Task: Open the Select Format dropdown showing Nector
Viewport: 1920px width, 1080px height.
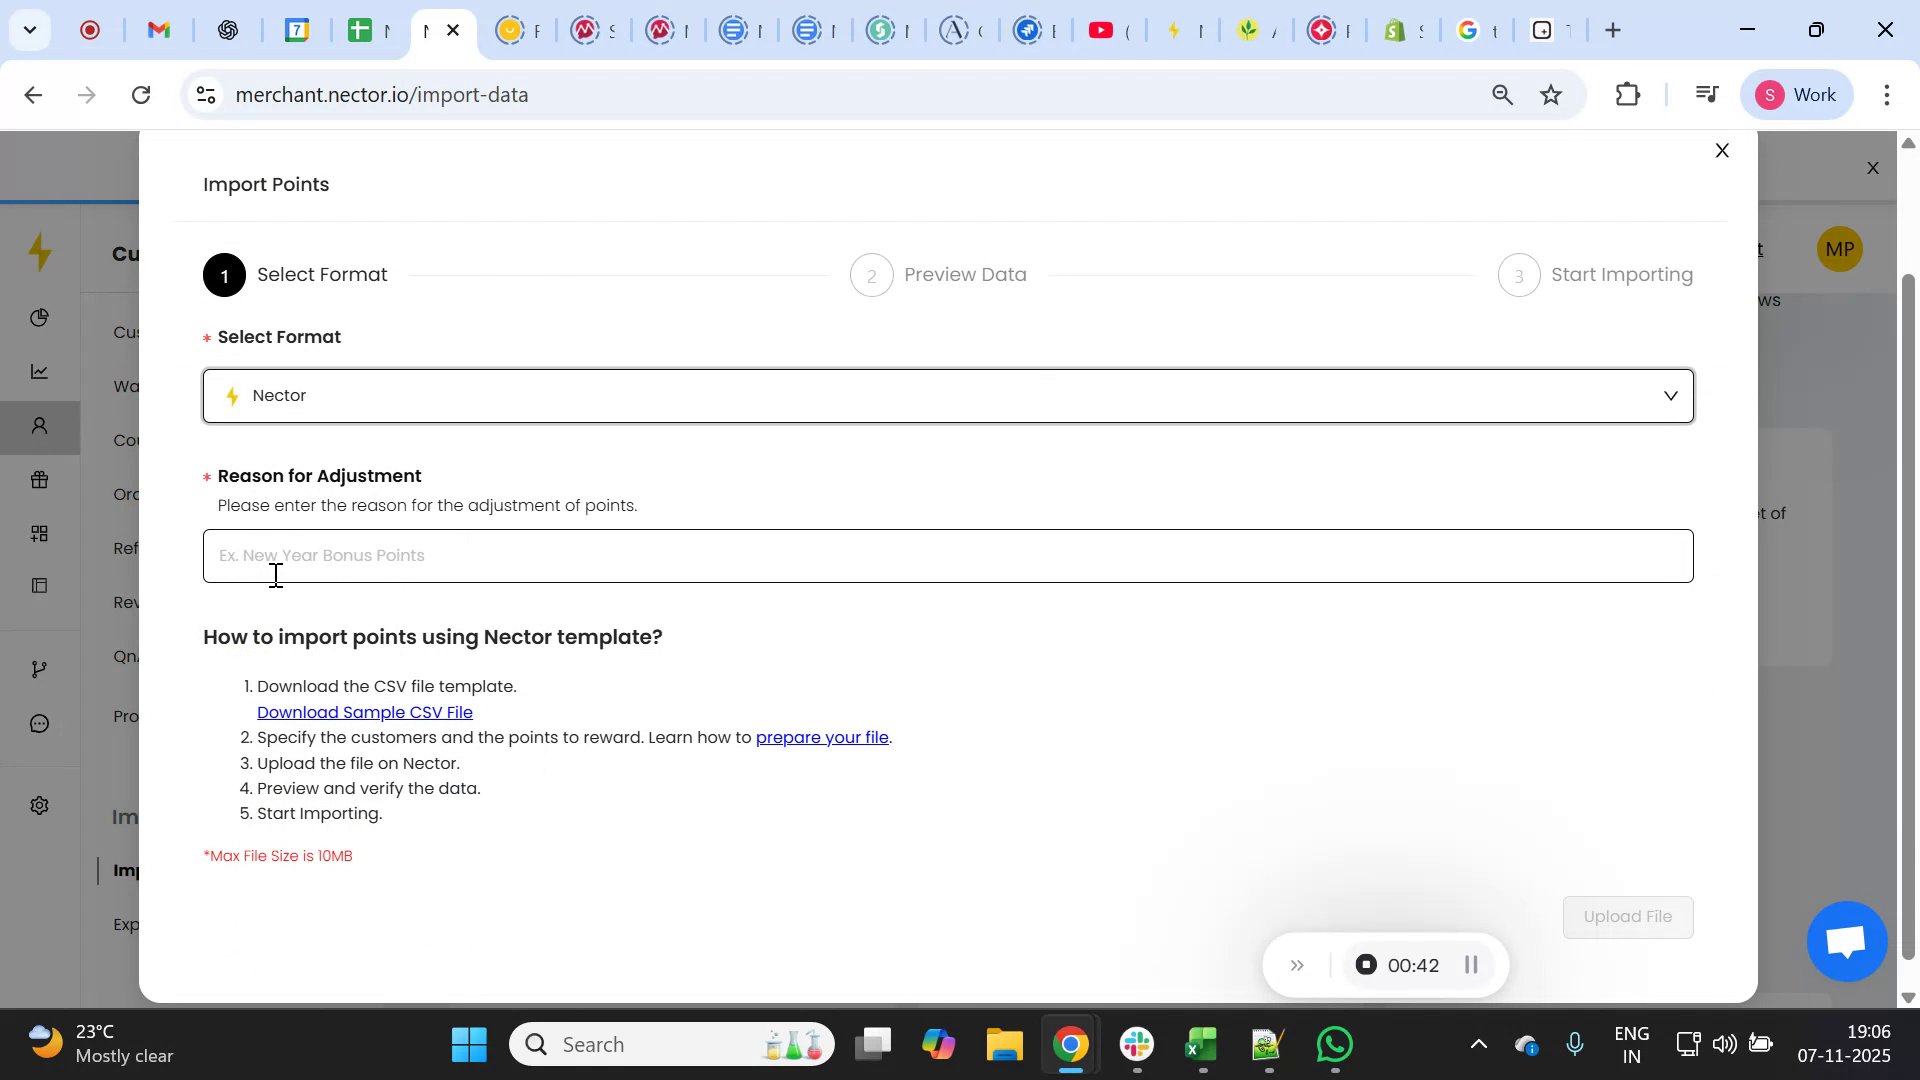Action: coord(948,395)
